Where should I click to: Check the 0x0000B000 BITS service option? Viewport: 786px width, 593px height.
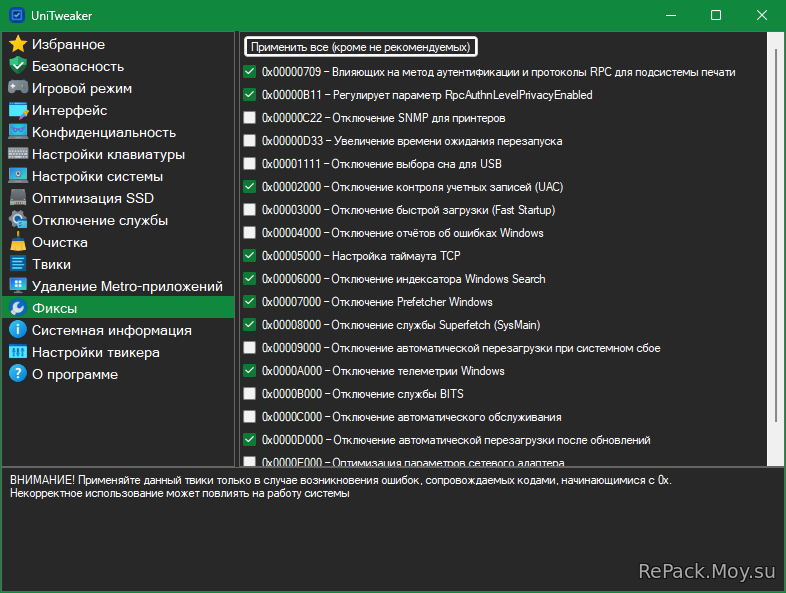point(250,394)
